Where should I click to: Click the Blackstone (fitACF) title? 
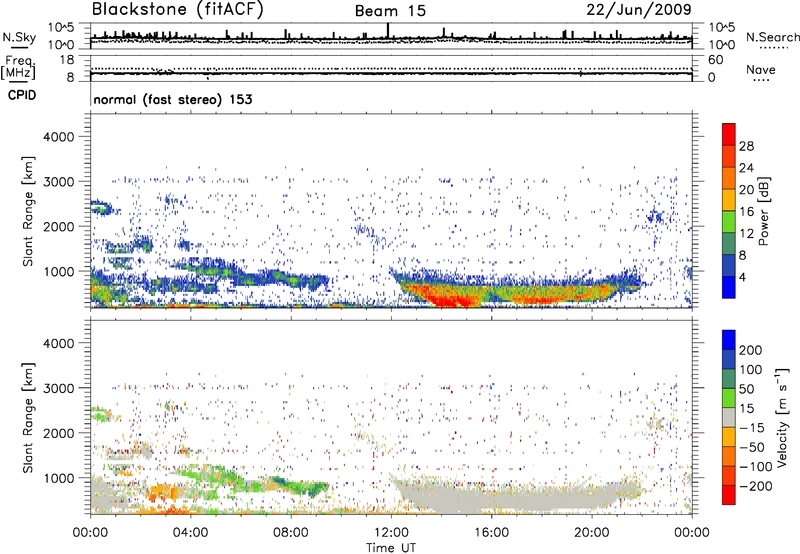(x=177, y=9)
